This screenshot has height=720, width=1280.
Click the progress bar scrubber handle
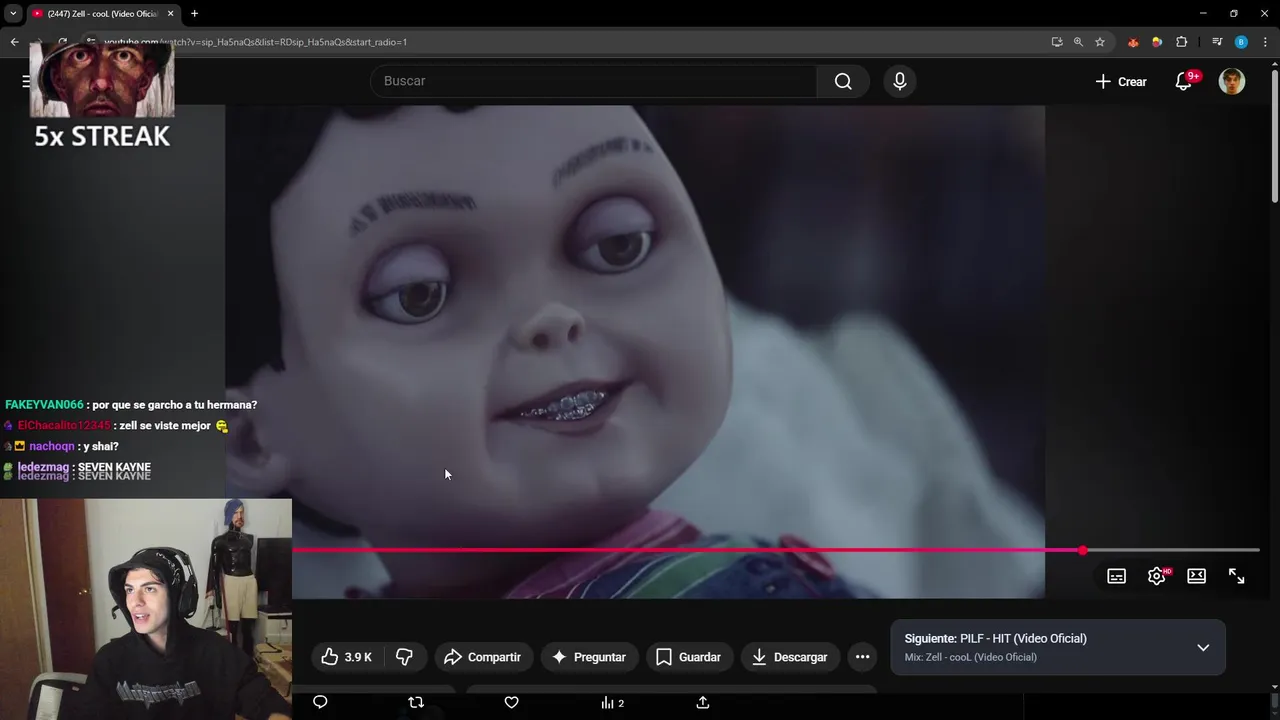pos(1082,550)
